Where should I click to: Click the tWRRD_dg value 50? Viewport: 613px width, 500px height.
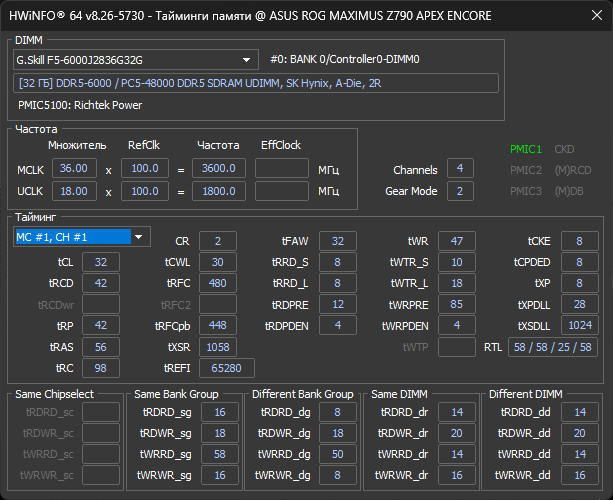(x=338, y=454)
